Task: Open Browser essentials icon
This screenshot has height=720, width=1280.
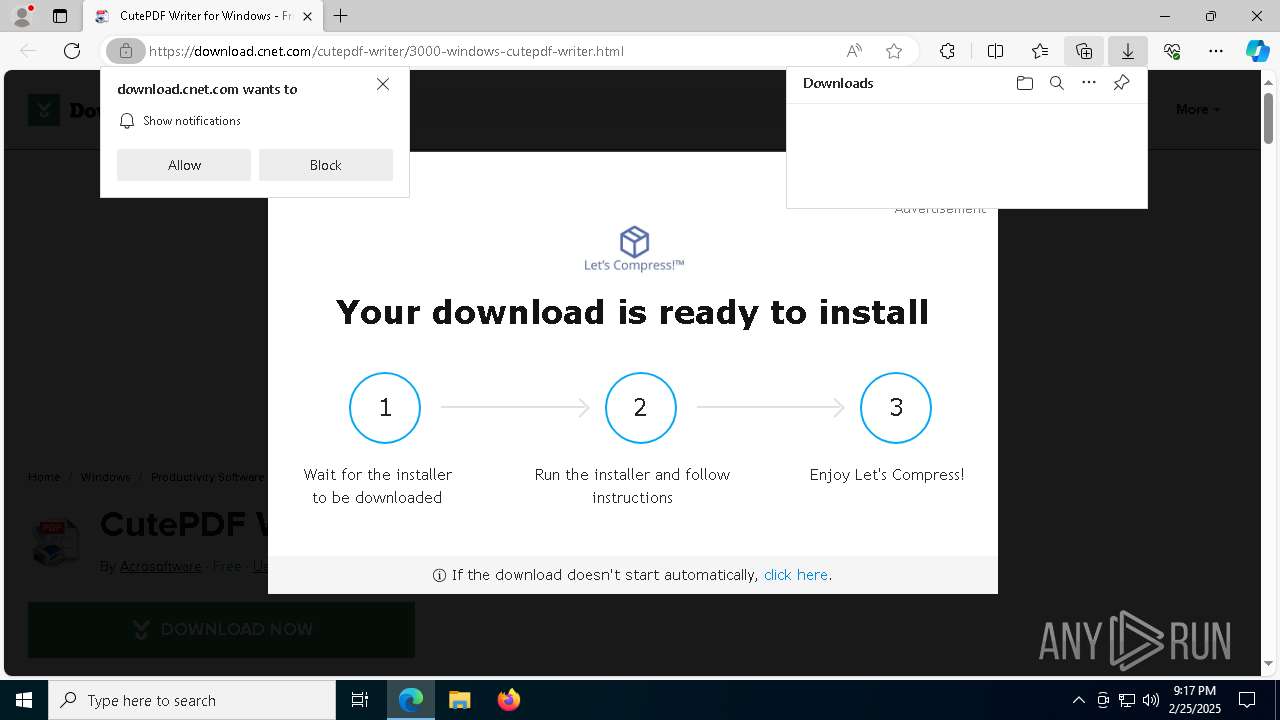Action: click(x=1172, y=51)
